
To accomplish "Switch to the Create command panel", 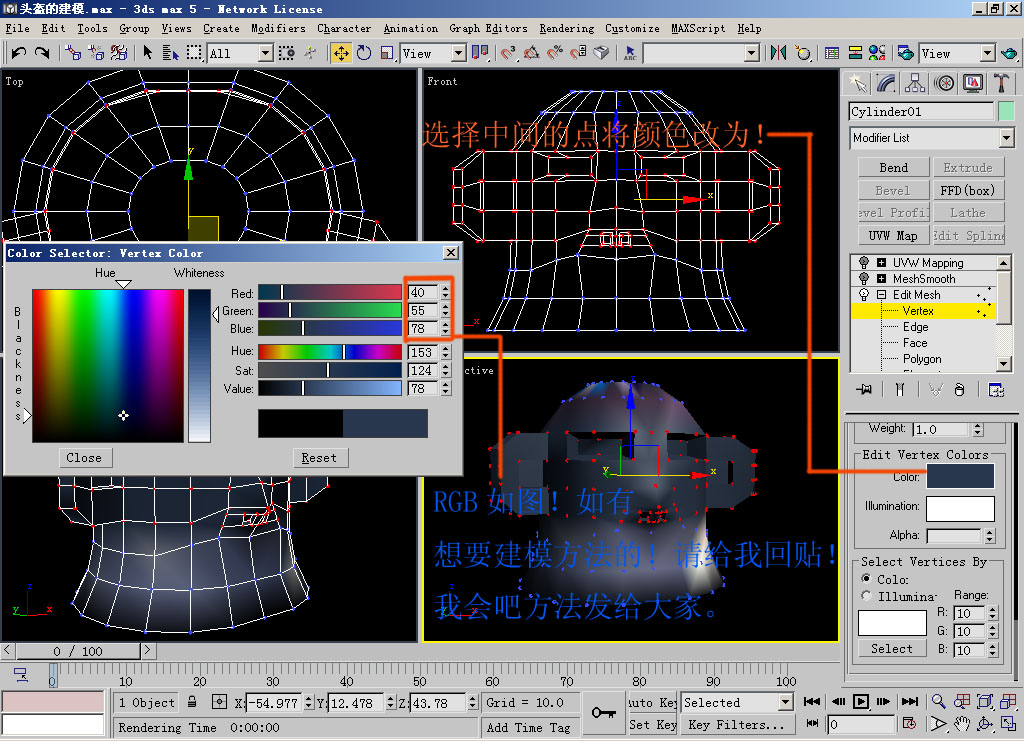I will click(857, 83).
